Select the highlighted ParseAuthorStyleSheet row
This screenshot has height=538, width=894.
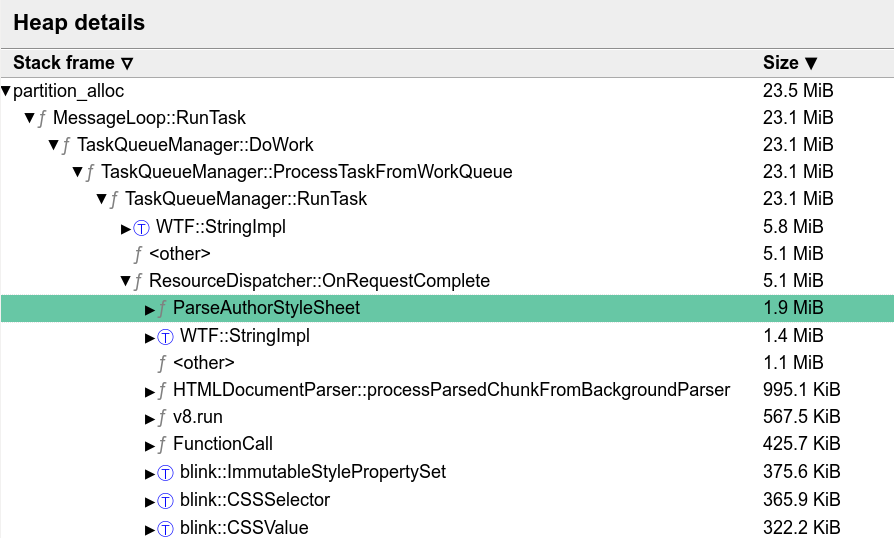pyautogui.click(x=447, y=308)
